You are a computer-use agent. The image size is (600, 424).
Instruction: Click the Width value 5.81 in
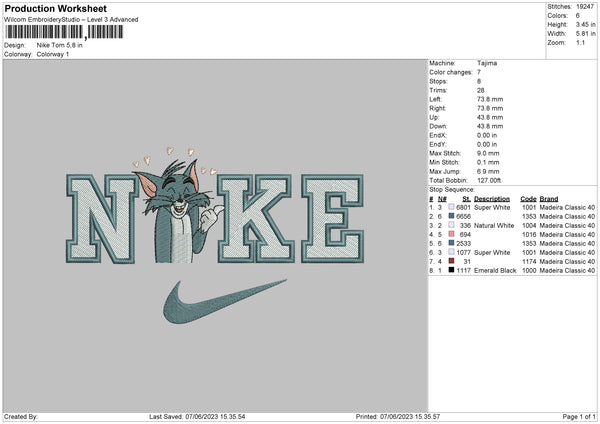pyautogui.click(x=585, y=34)
